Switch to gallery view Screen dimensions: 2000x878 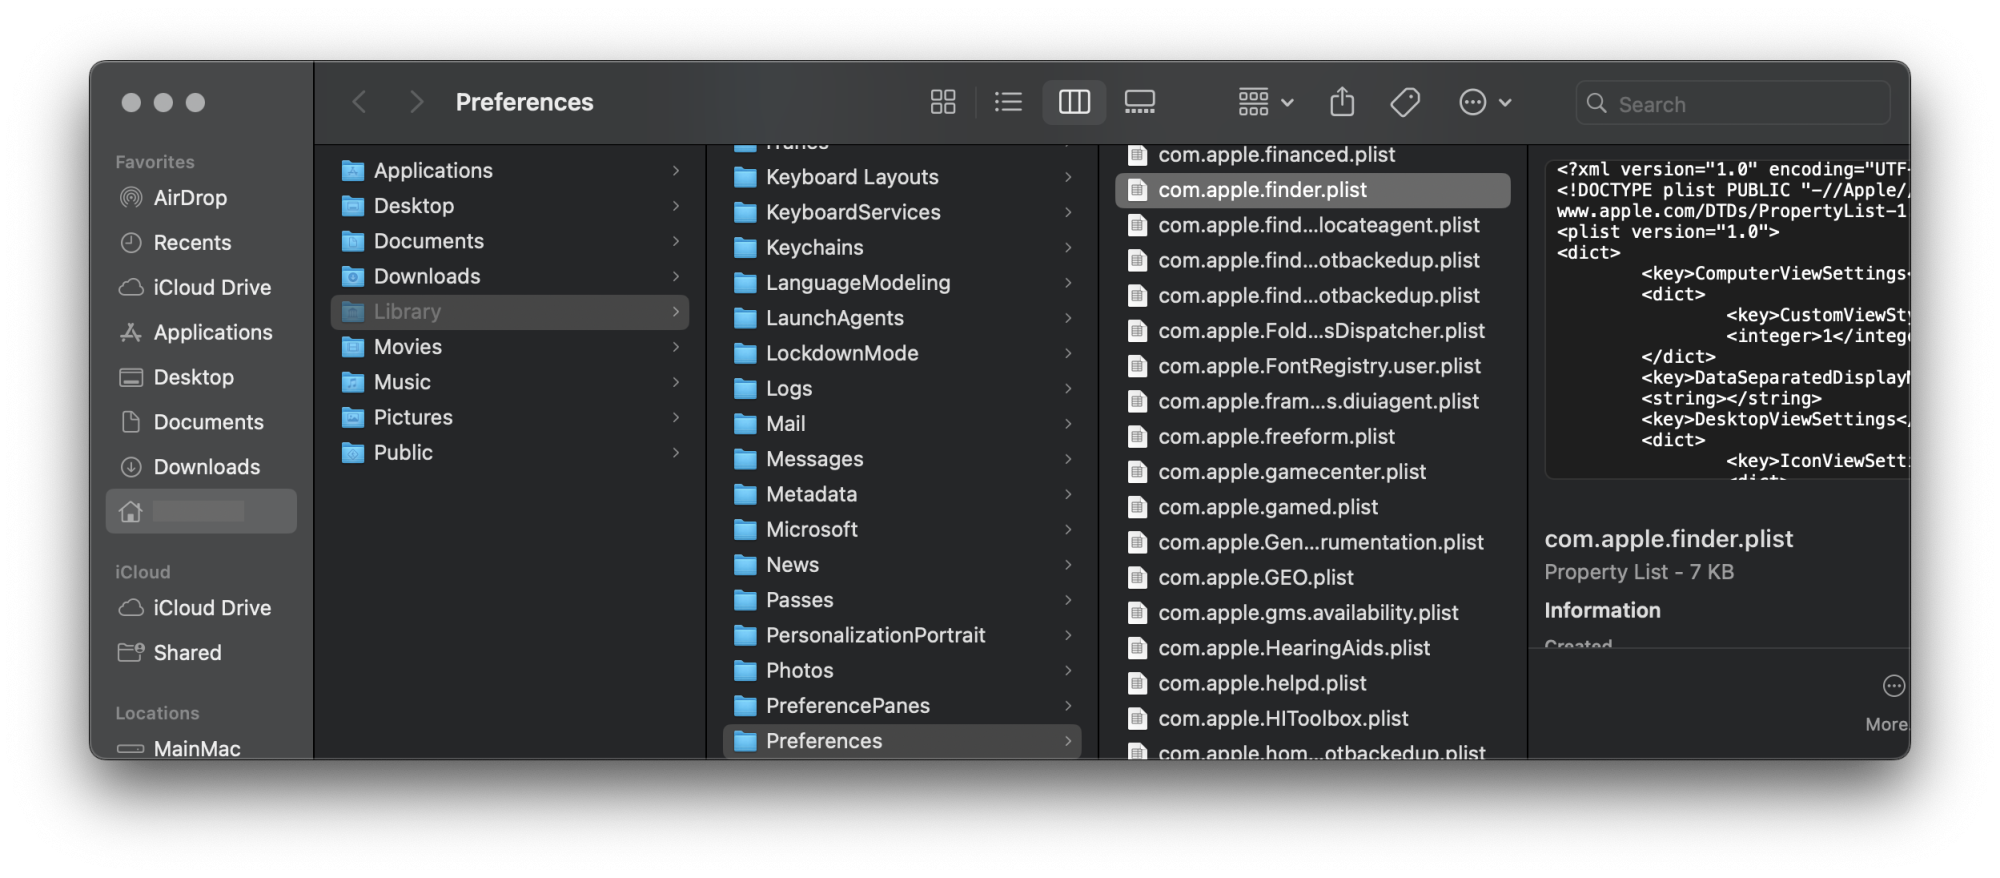pos(1140,102)
